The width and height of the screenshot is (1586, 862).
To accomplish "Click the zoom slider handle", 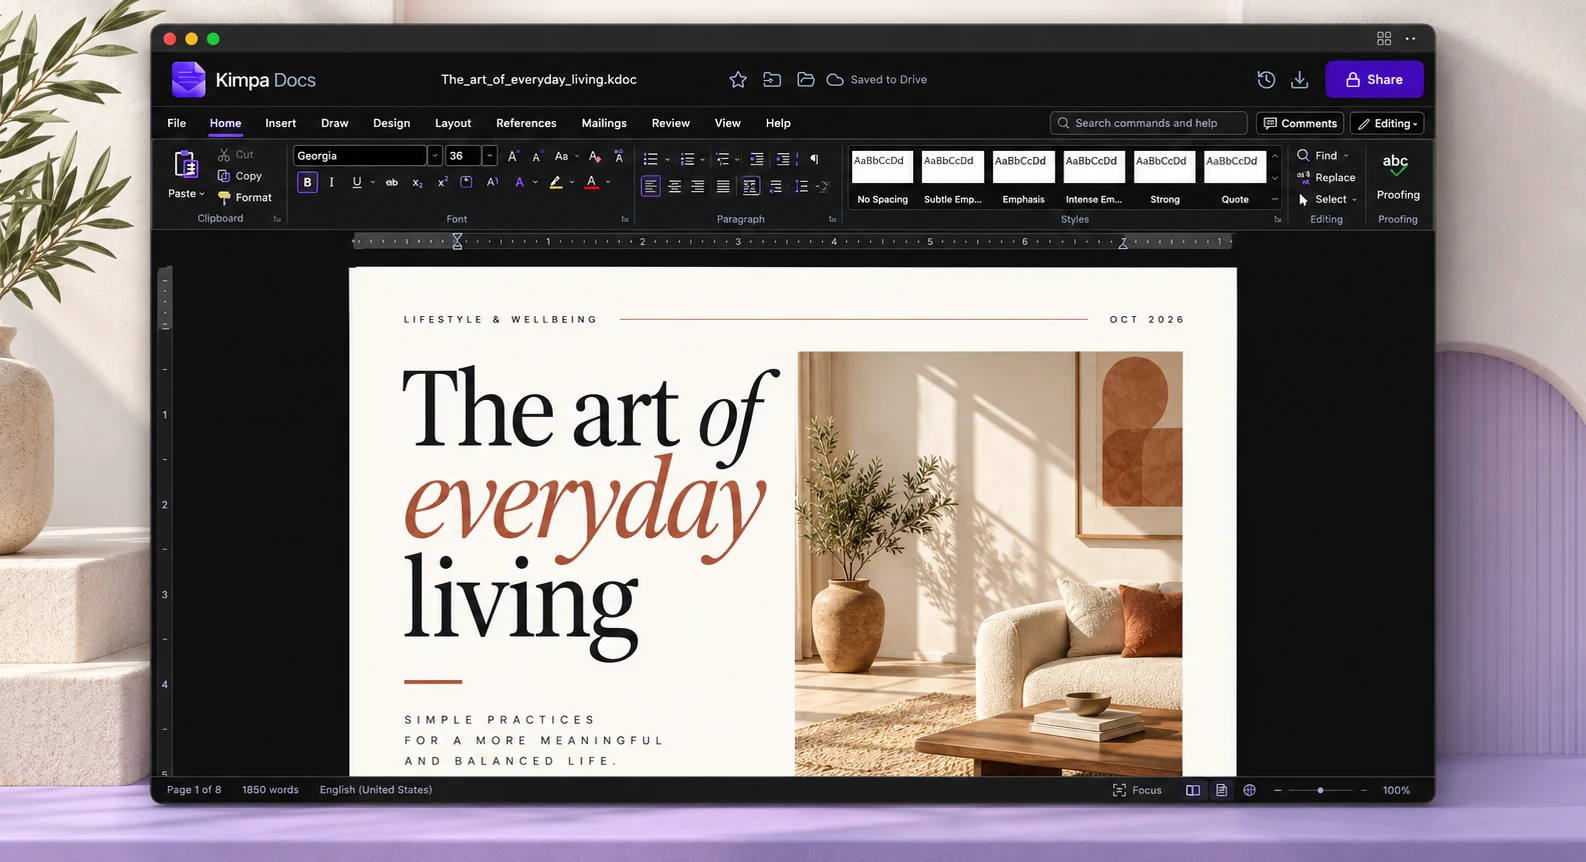I will point(1320,790).
